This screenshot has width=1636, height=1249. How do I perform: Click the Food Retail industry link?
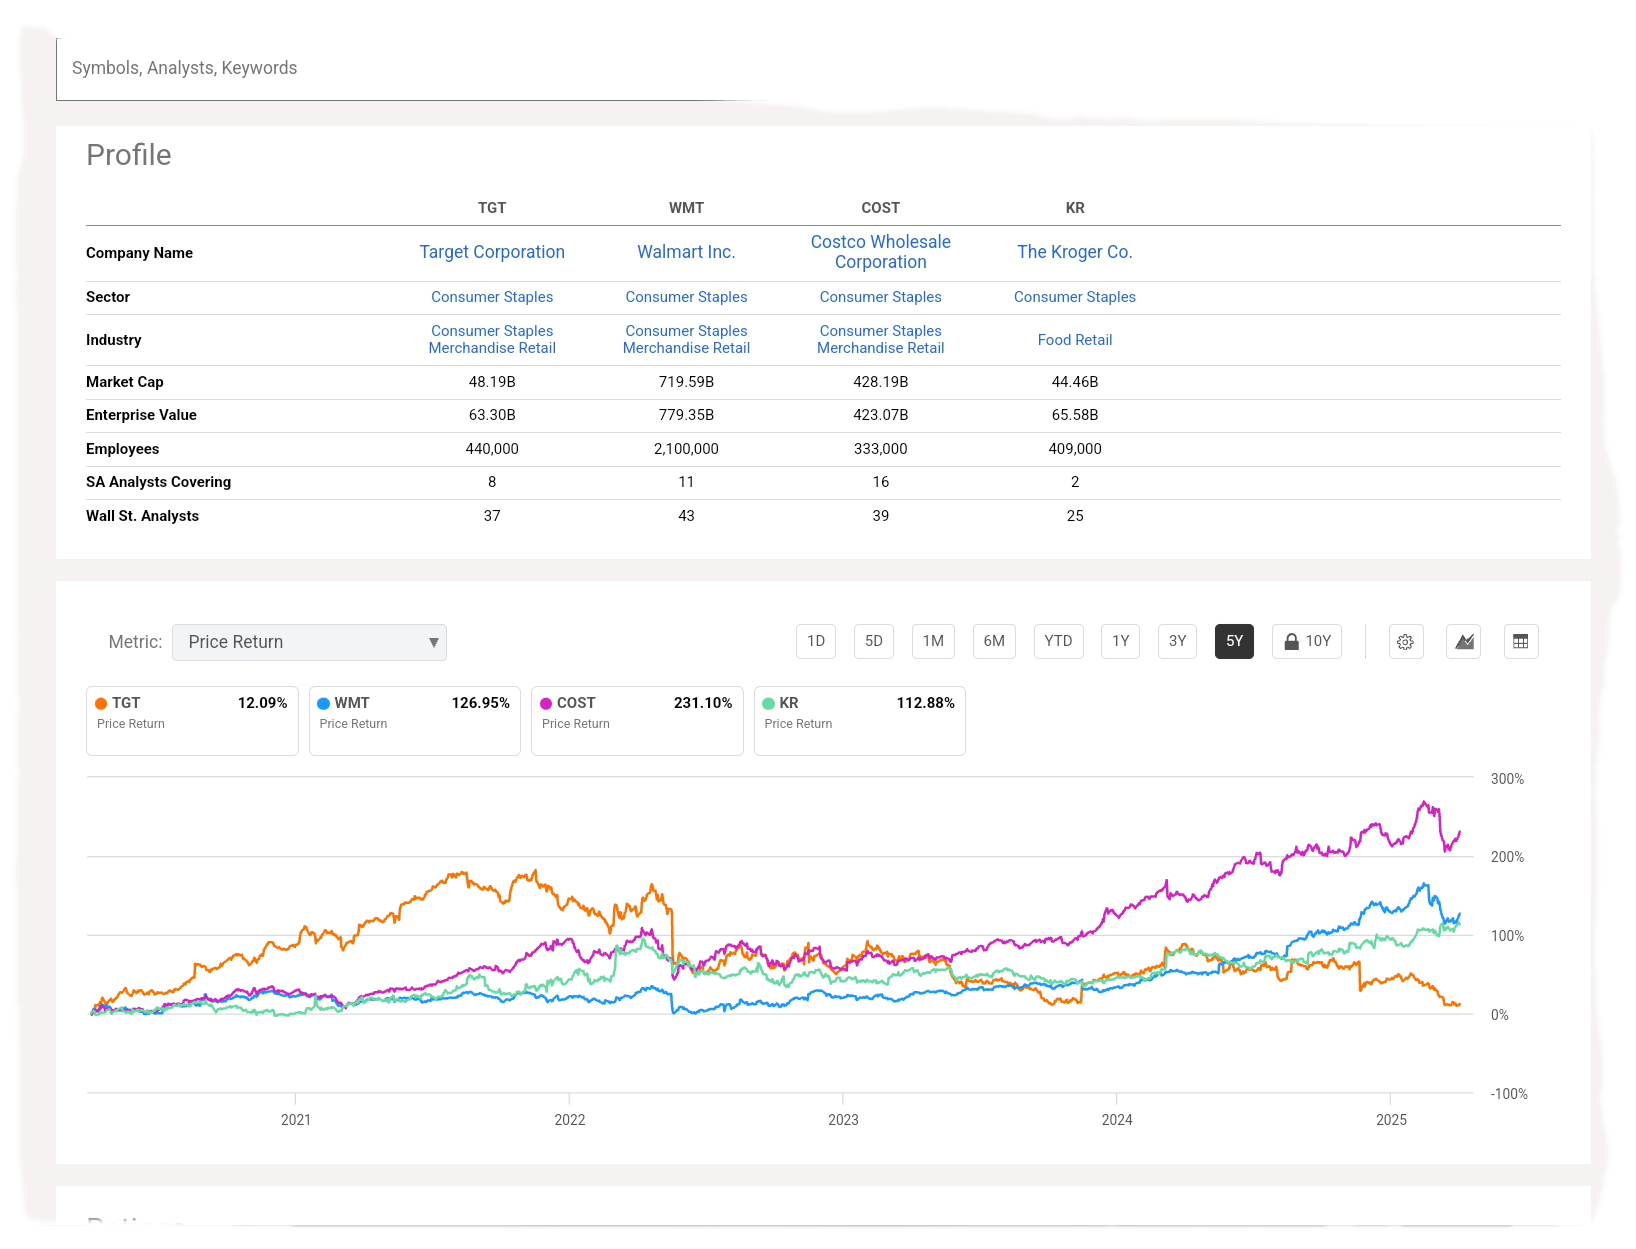(1074, 340)
